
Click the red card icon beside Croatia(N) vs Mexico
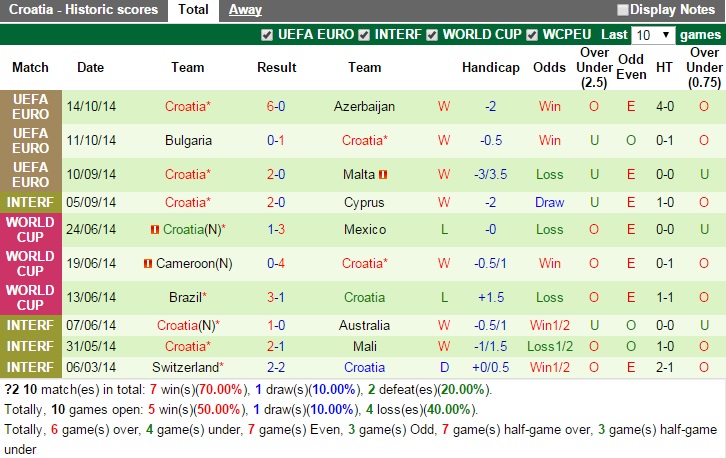155,230
